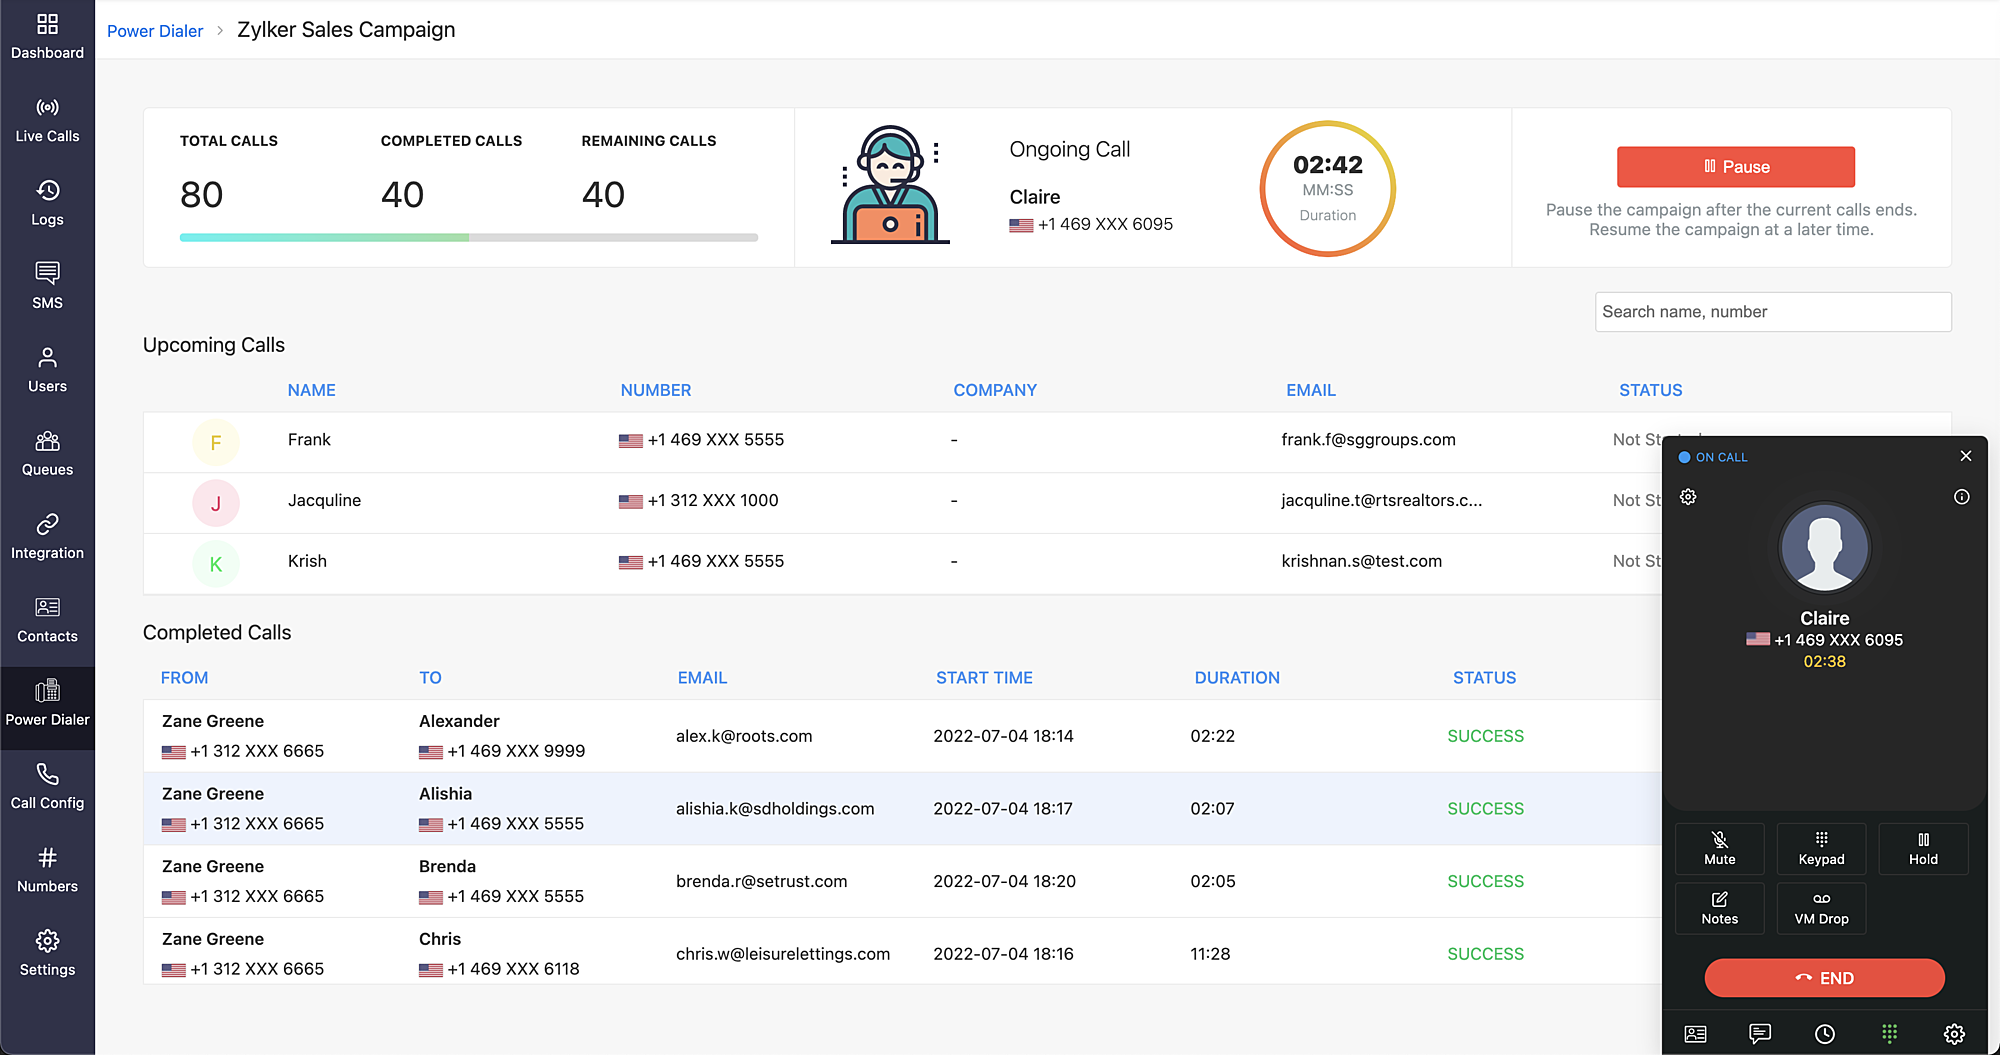Image resolution: width=2000 pixels, height=1055 pixels.
Task: Open the green dialpad in the call widget
Action: pos(1889,1034)
